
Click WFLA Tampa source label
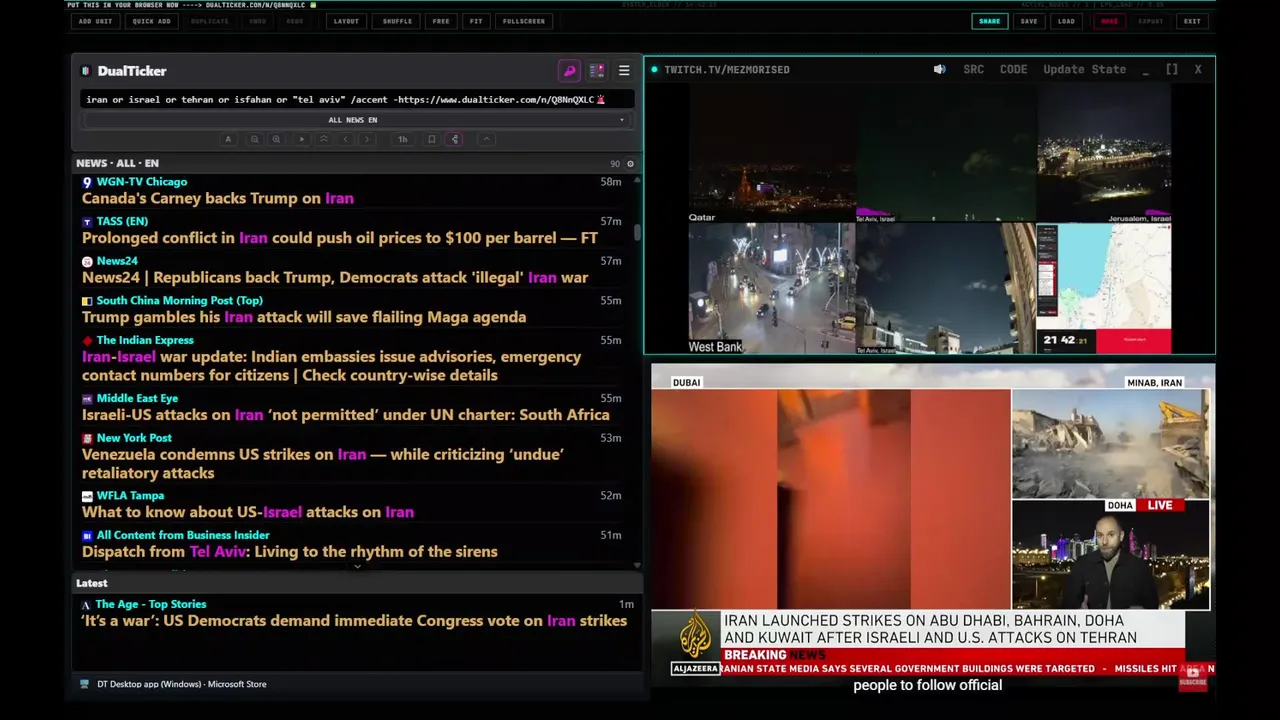point(130,495)
